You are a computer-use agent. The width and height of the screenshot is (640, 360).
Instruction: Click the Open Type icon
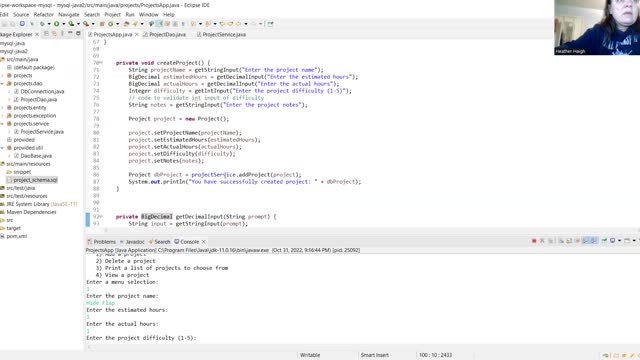pos(126,24)
